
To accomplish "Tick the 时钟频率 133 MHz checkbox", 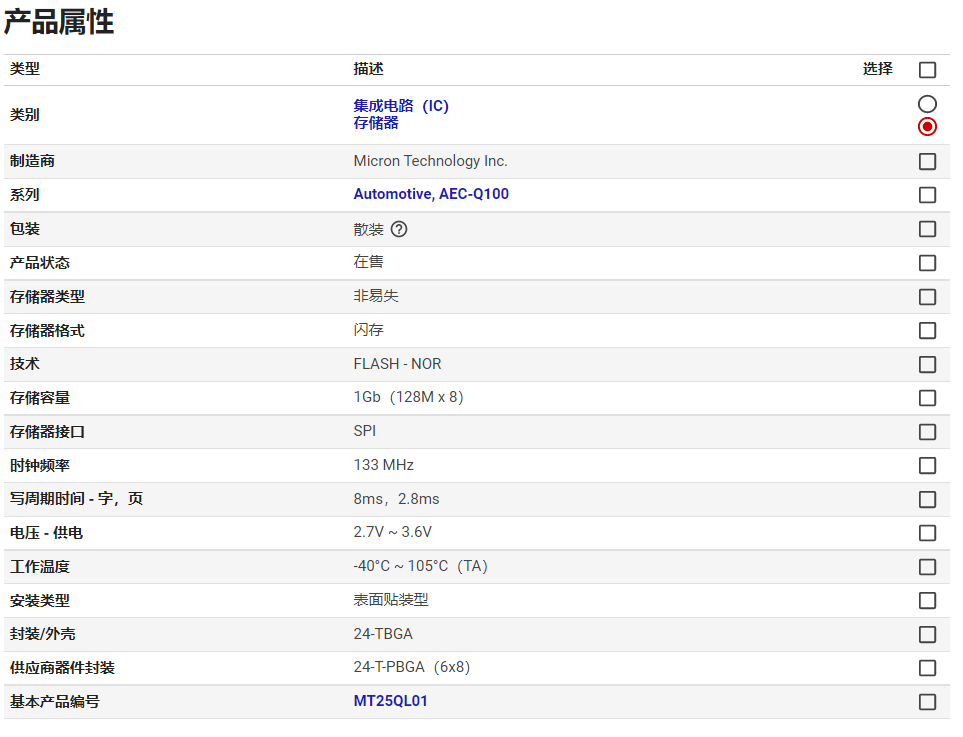I will tap(927, 466).
